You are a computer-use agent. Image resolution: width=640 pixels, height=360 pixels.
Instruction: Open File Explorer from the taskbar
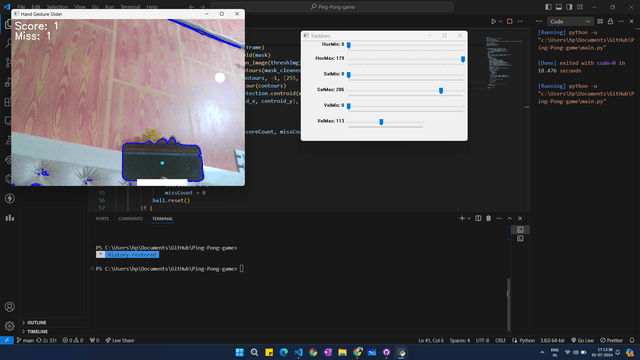pyautogui.click(x=342, y=352)
